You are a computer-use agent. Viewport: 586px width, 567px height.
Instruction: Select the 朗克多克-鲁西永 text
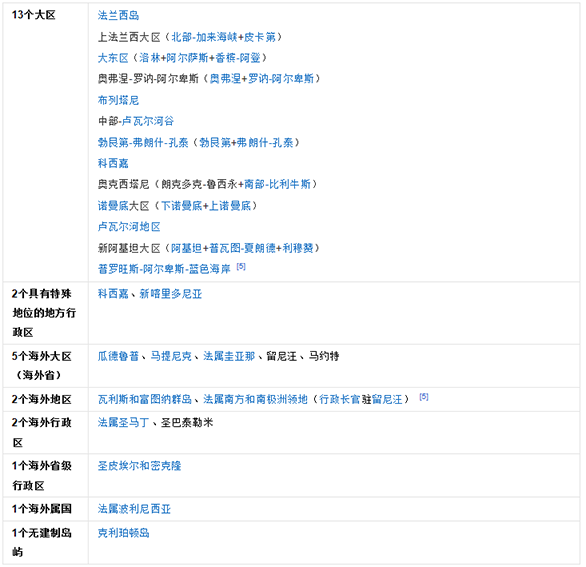coord(199,184)
